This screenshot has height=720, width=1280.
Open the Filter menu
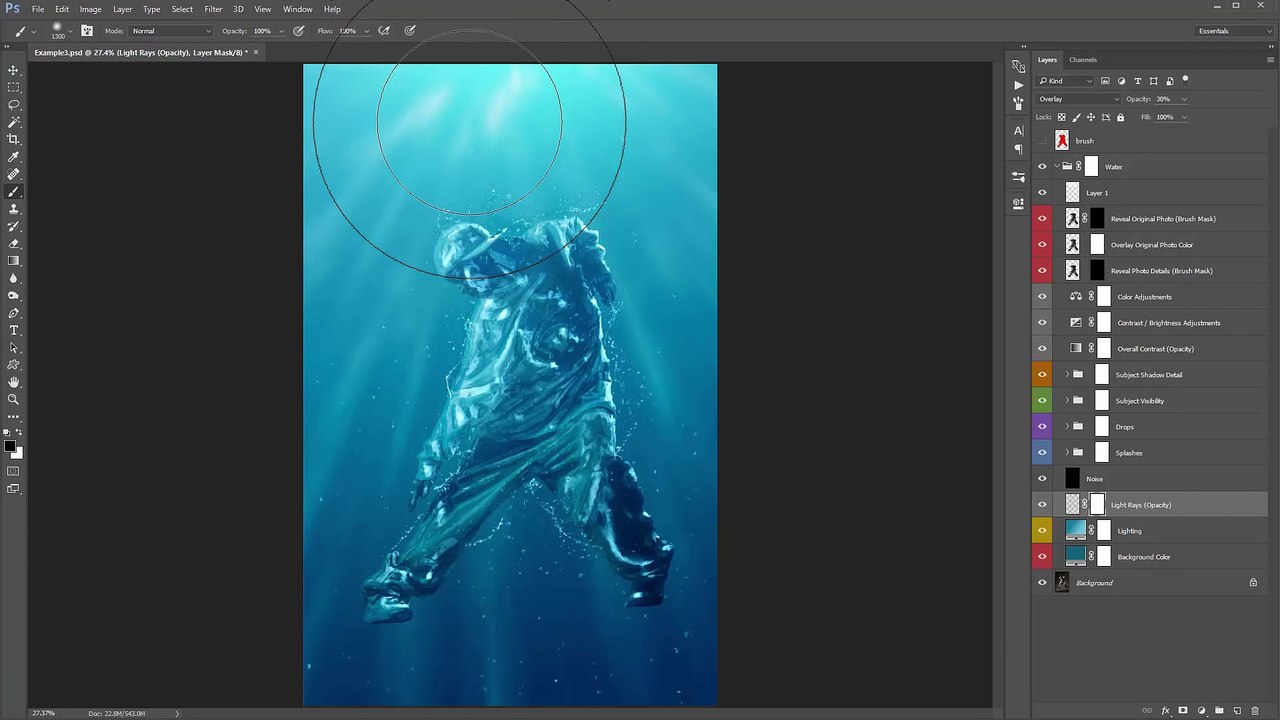[x=213, y=9]
